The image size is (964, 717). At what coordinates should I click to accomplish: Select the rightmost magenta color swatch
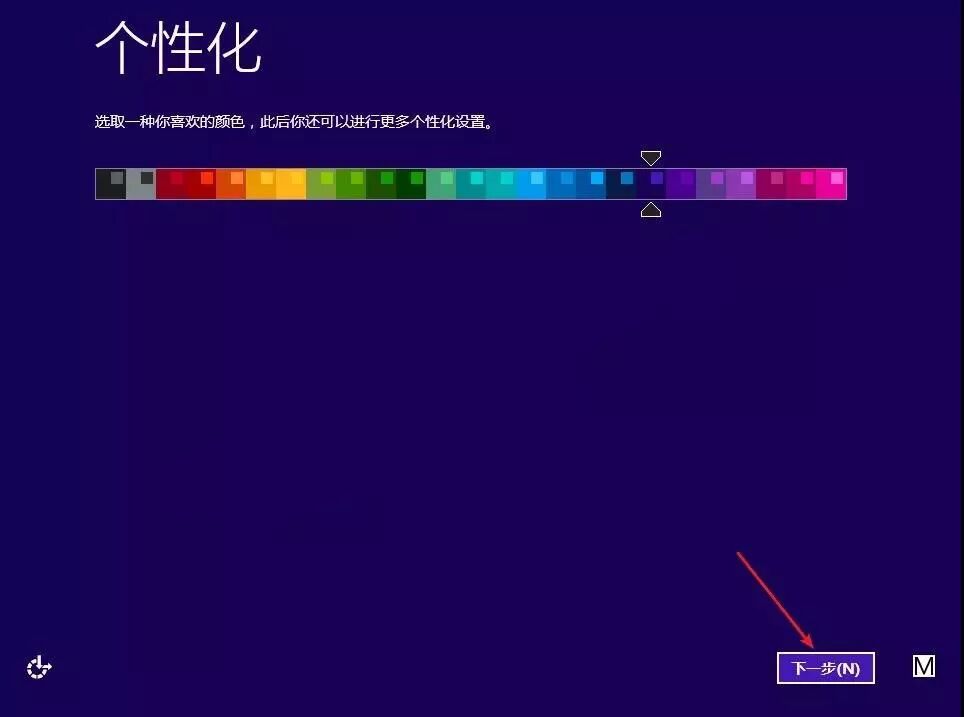pyautogui.click(x=833, y=183)
